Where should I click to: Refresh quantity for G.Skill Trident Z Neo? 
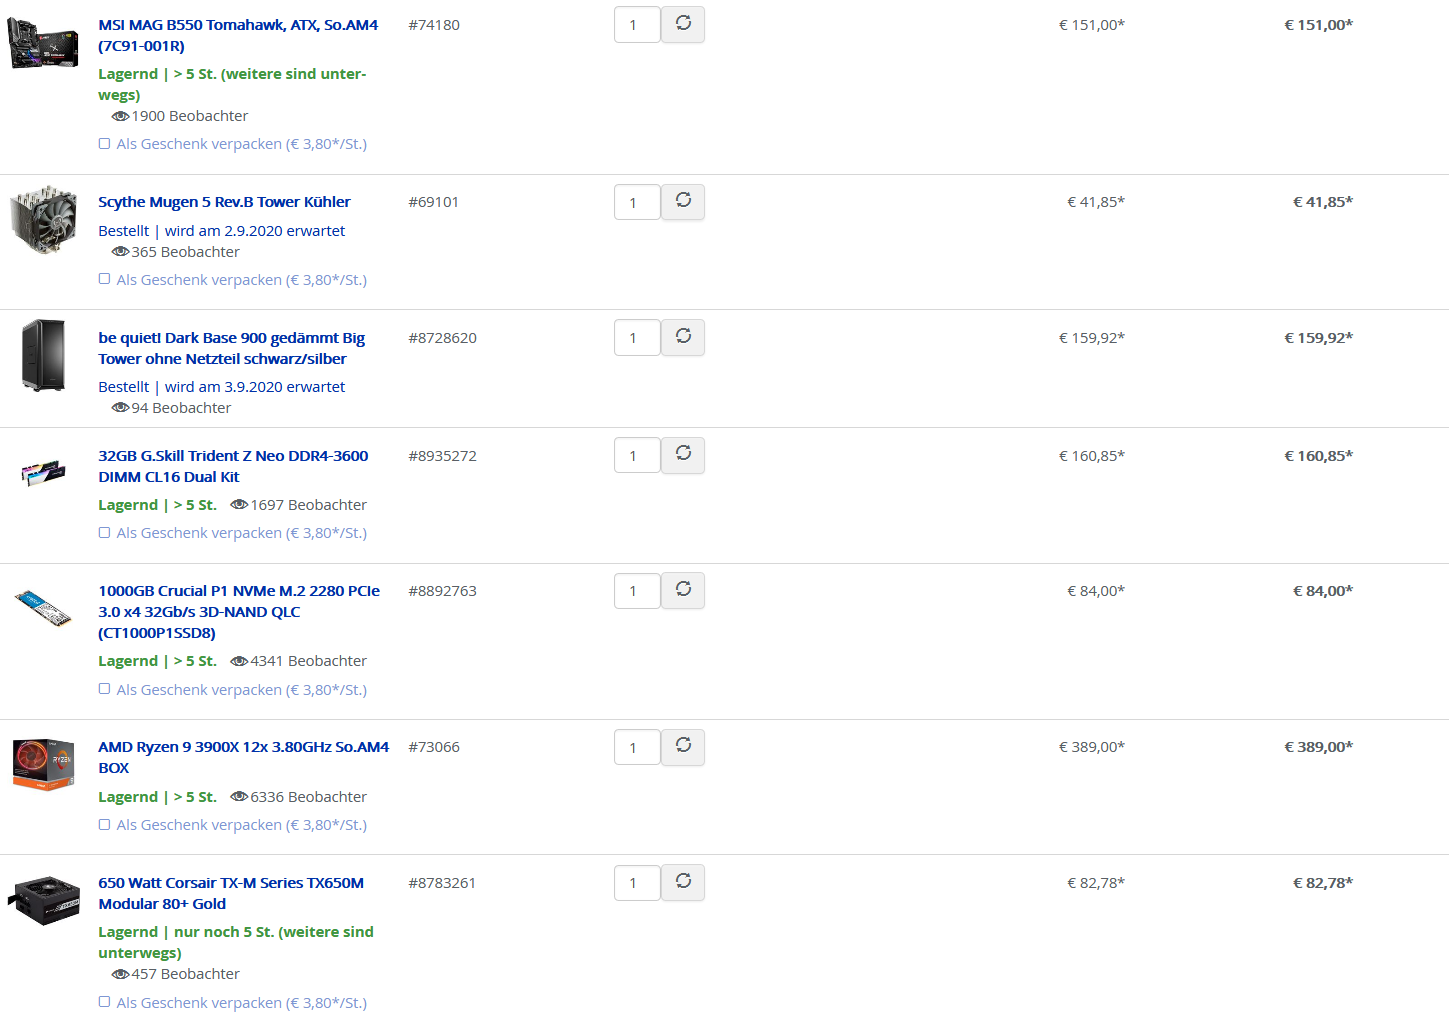[x=683, y=455]
